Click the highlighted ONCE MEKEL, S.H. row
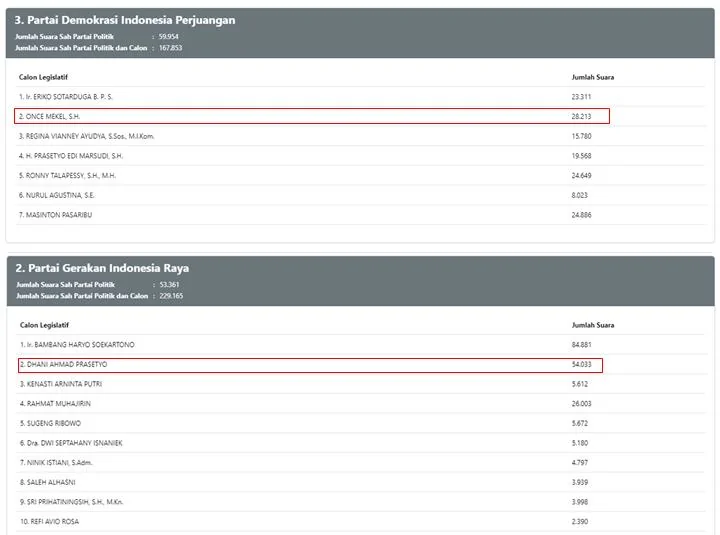The height and width of the screenshot is (535, 720). [312, 116]
